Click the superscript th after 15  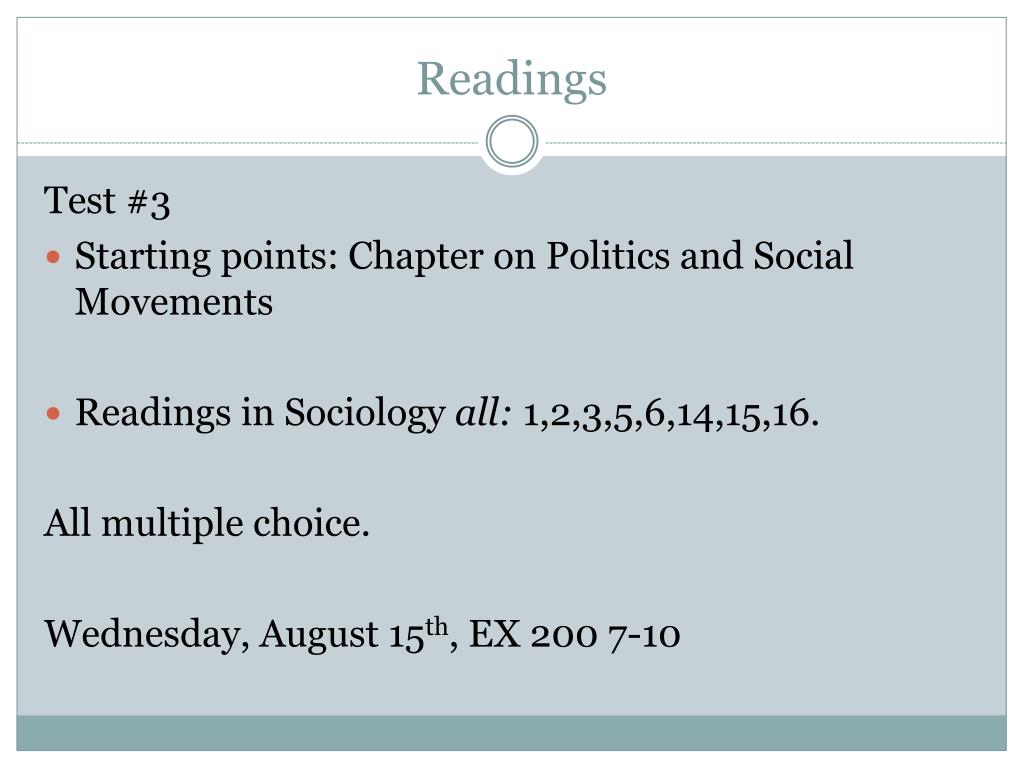coord(437,626)
